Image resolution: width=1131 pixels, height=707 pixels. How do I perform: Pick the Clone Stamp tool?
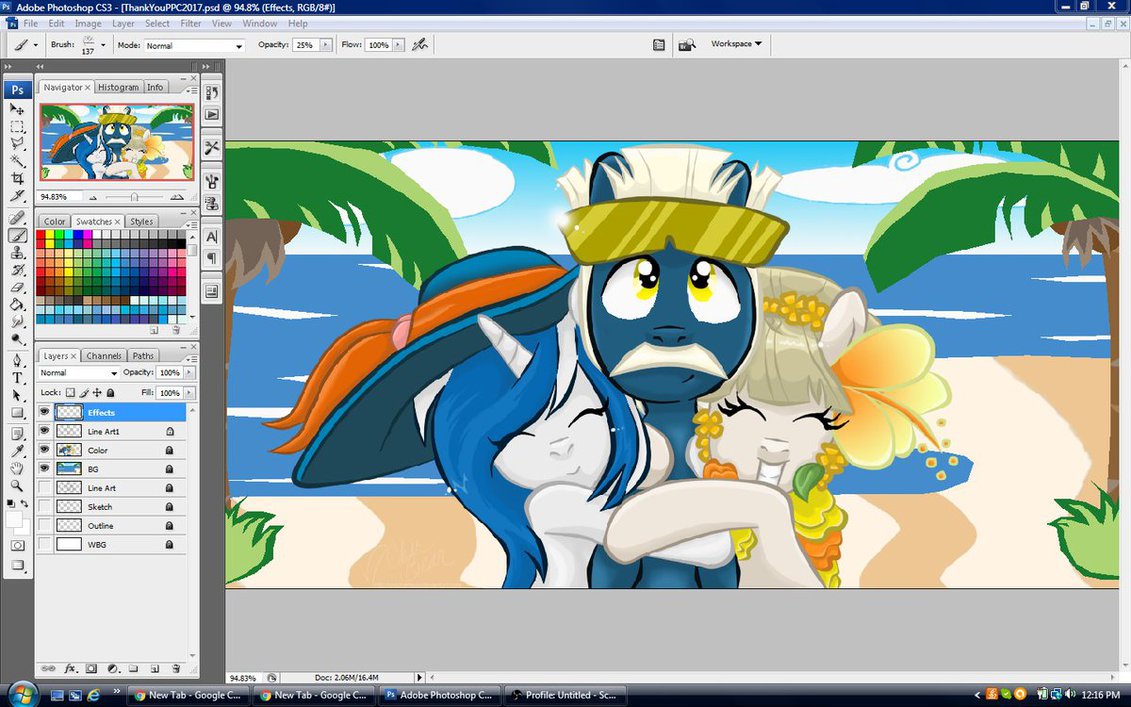coord(17,253)
